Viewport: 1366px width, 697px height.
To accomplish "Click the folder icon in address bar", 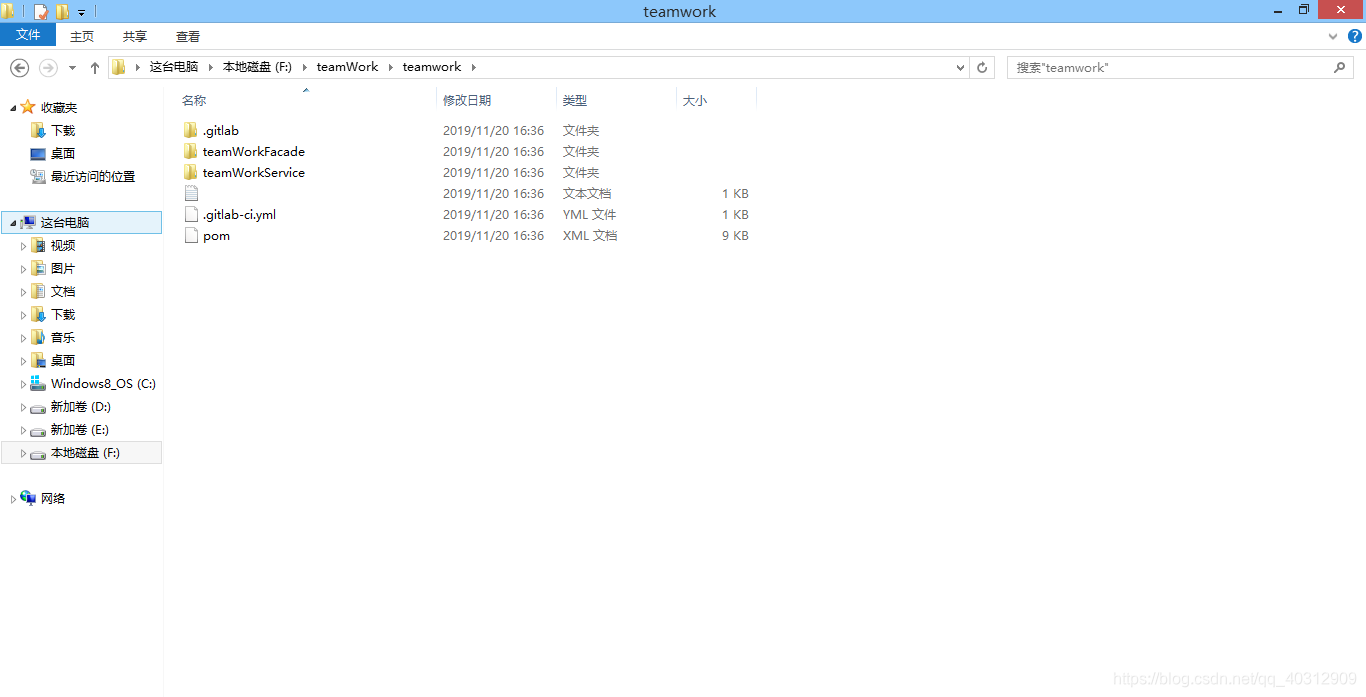I will 118,67.
